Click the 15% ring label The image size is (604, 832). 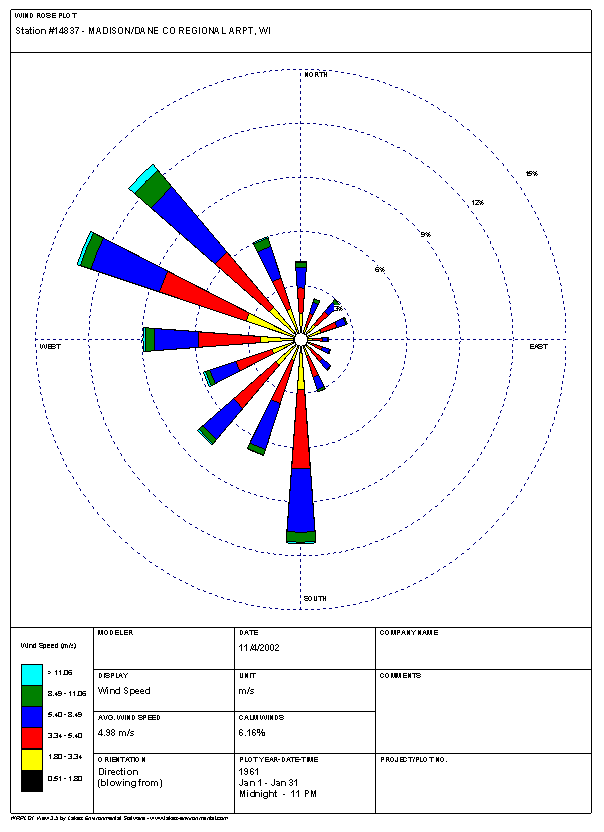tap(532, 174)
